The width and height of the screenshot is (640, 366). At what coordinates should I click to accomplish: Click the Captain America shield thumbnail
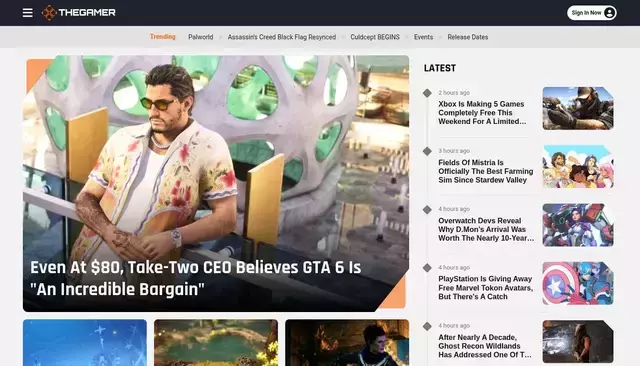pos(578,283)
